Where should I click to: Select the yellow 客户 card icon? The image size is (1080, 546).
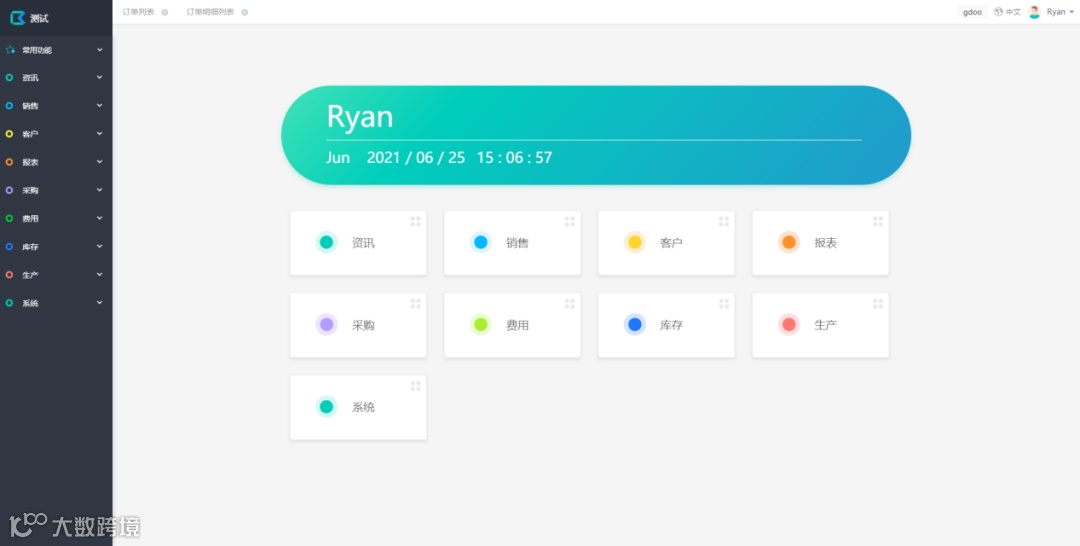pos(634,242)
